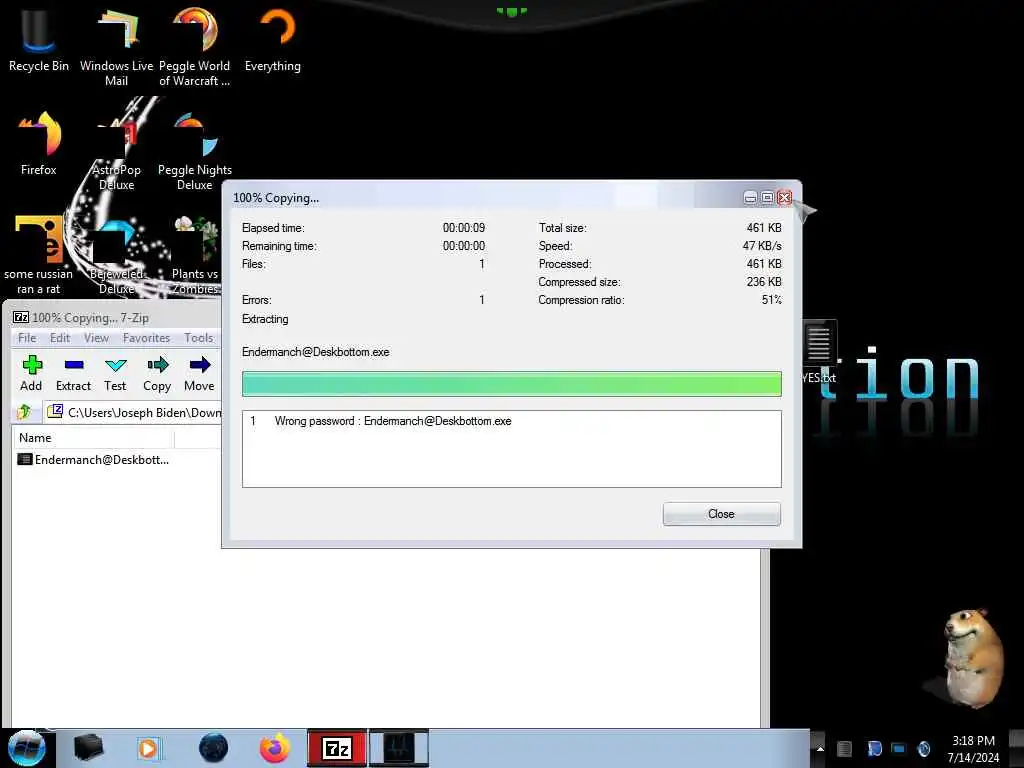This screenshot has height=768, width=1024.
Task: Click the up-folder arrow icon in 7-Zip
Action: point(25,412)
